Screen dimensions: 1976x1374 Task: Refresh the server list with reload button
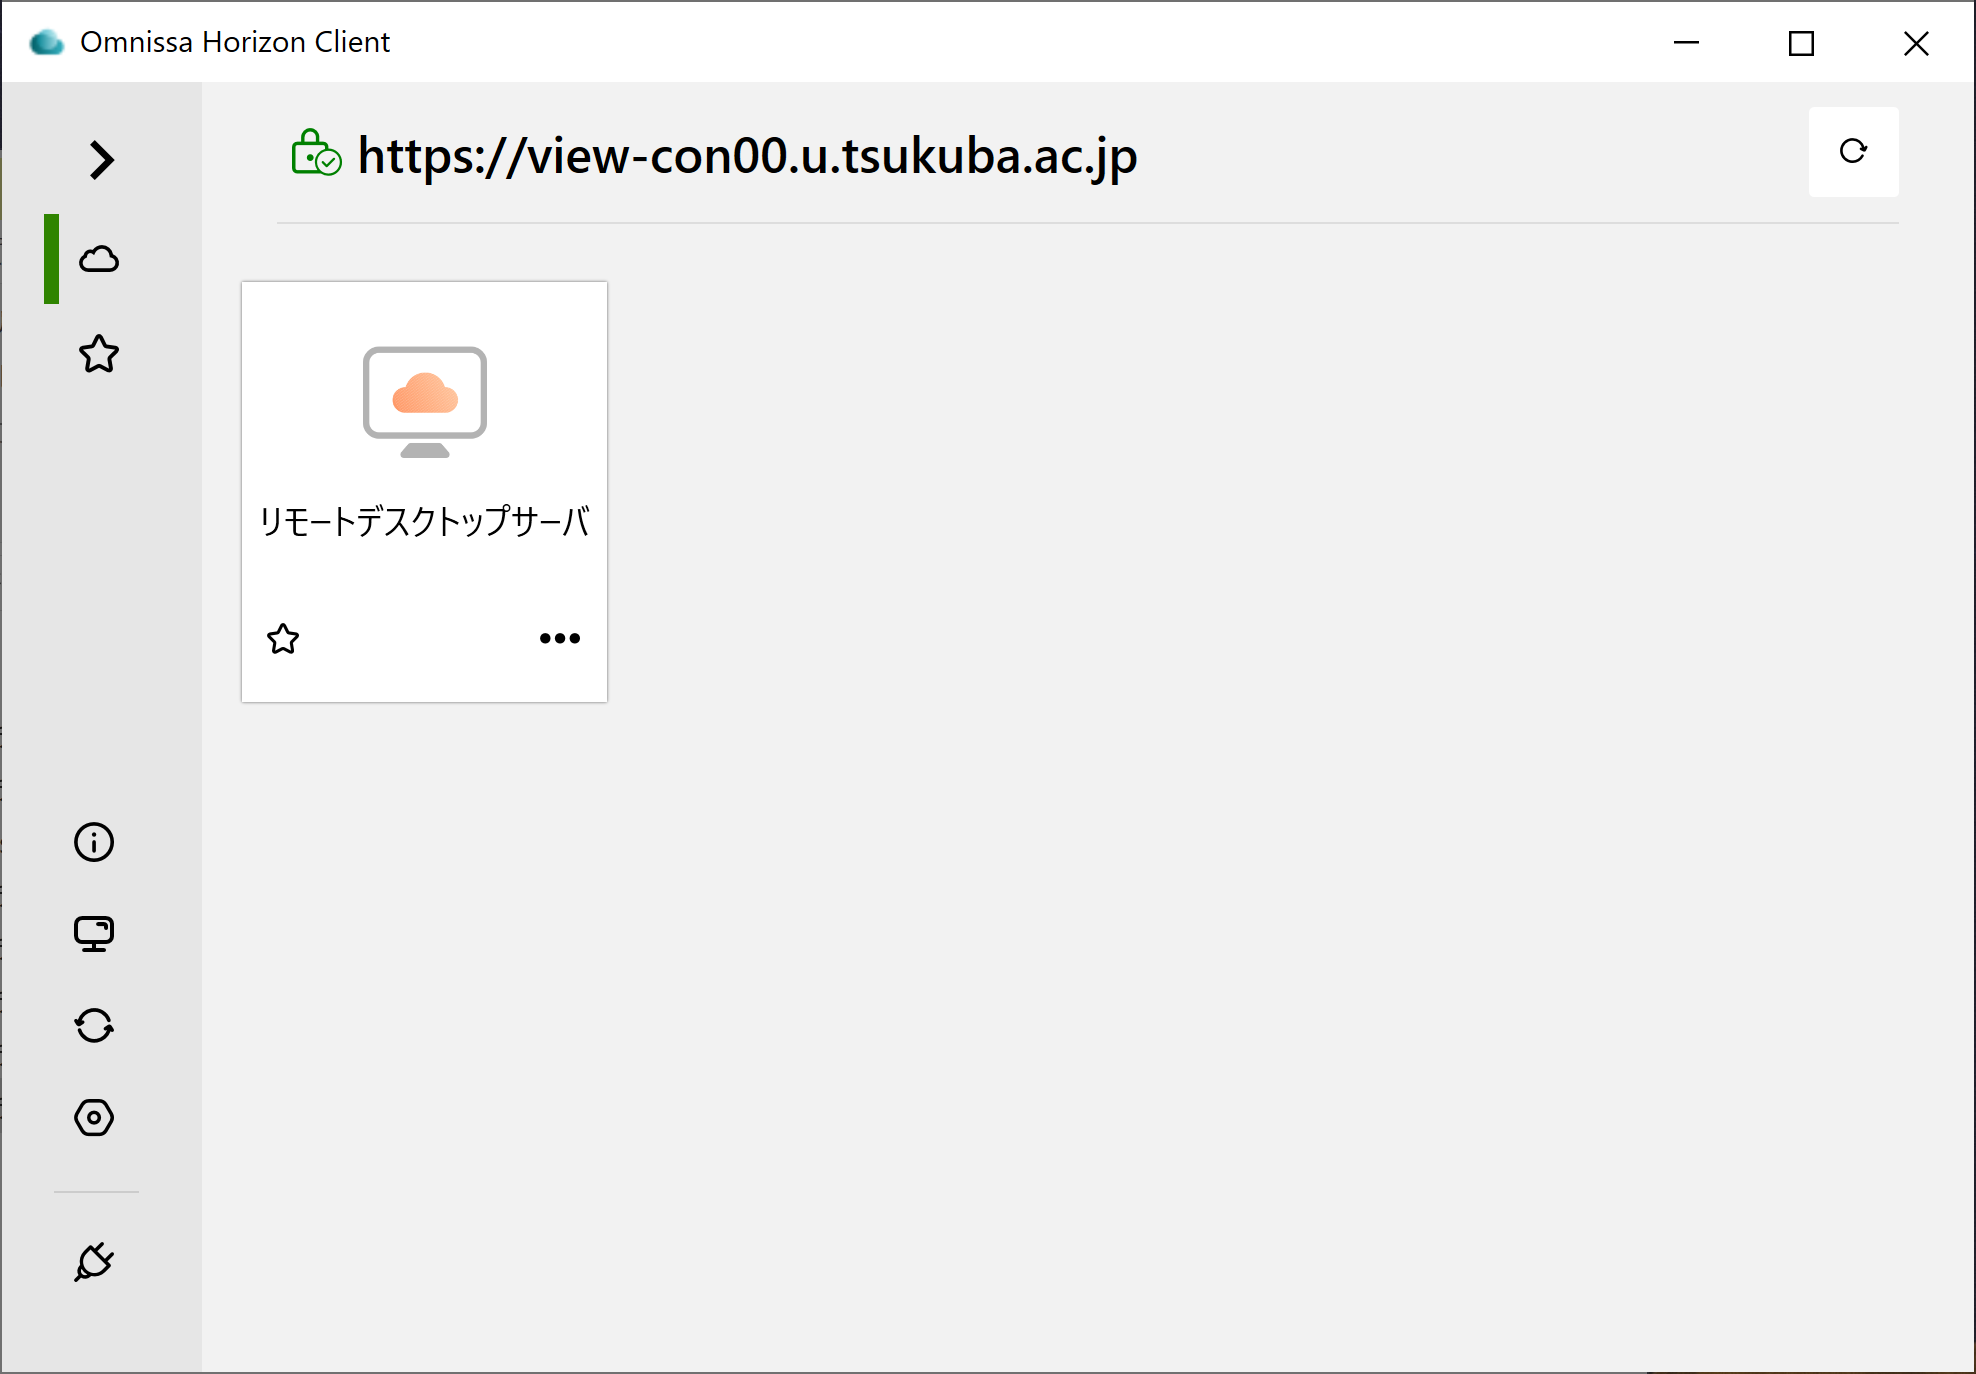tap(1853, 151)
